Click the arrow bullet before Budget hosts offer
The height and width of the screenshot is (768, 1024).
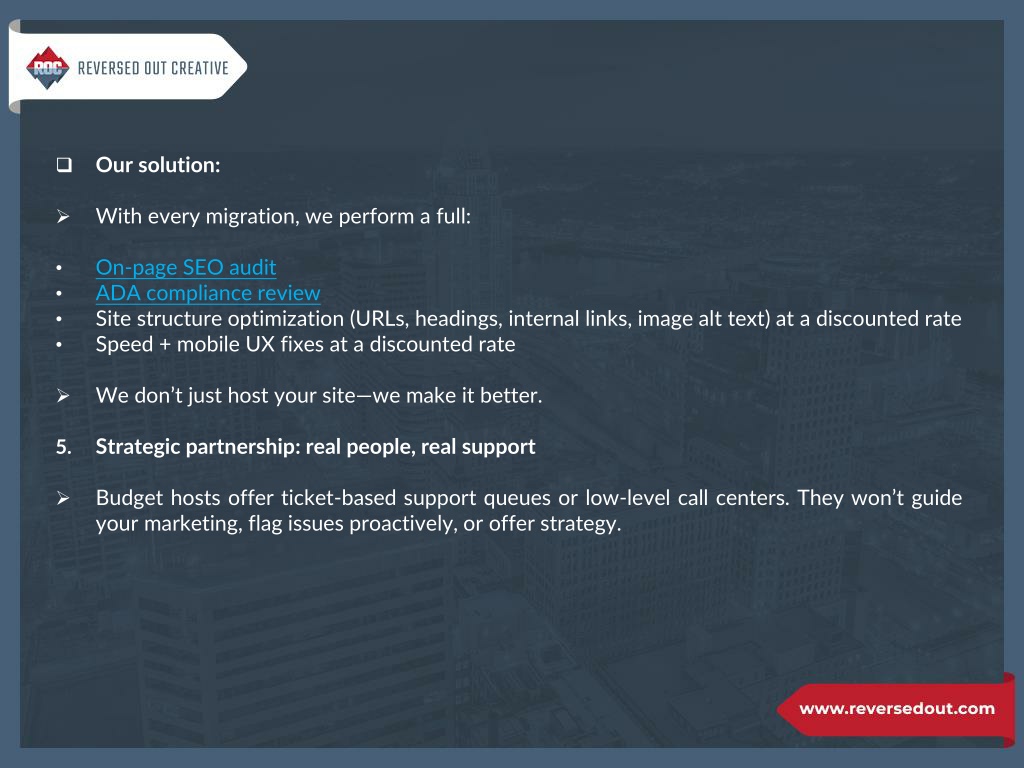click(63, 498)
